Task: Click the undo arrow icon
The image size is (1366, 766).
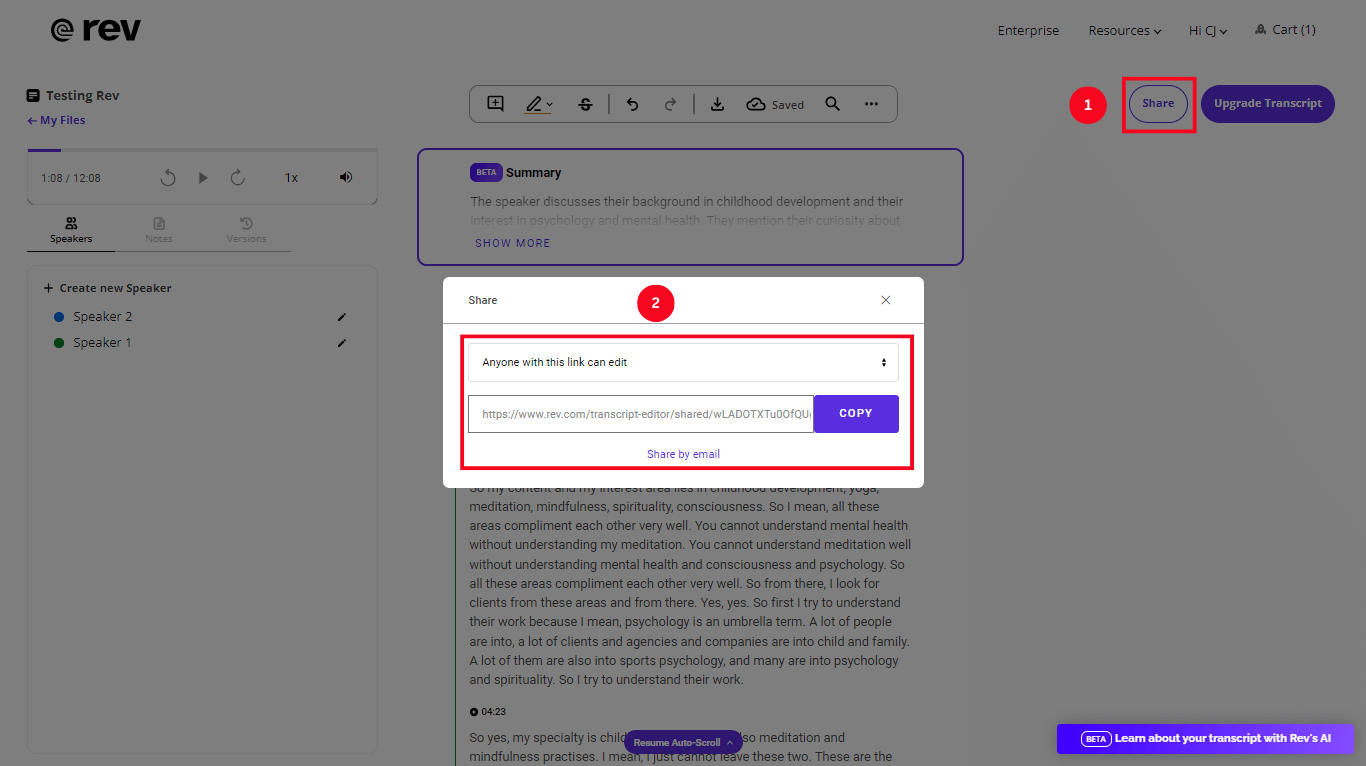Action: coord(632,104)
